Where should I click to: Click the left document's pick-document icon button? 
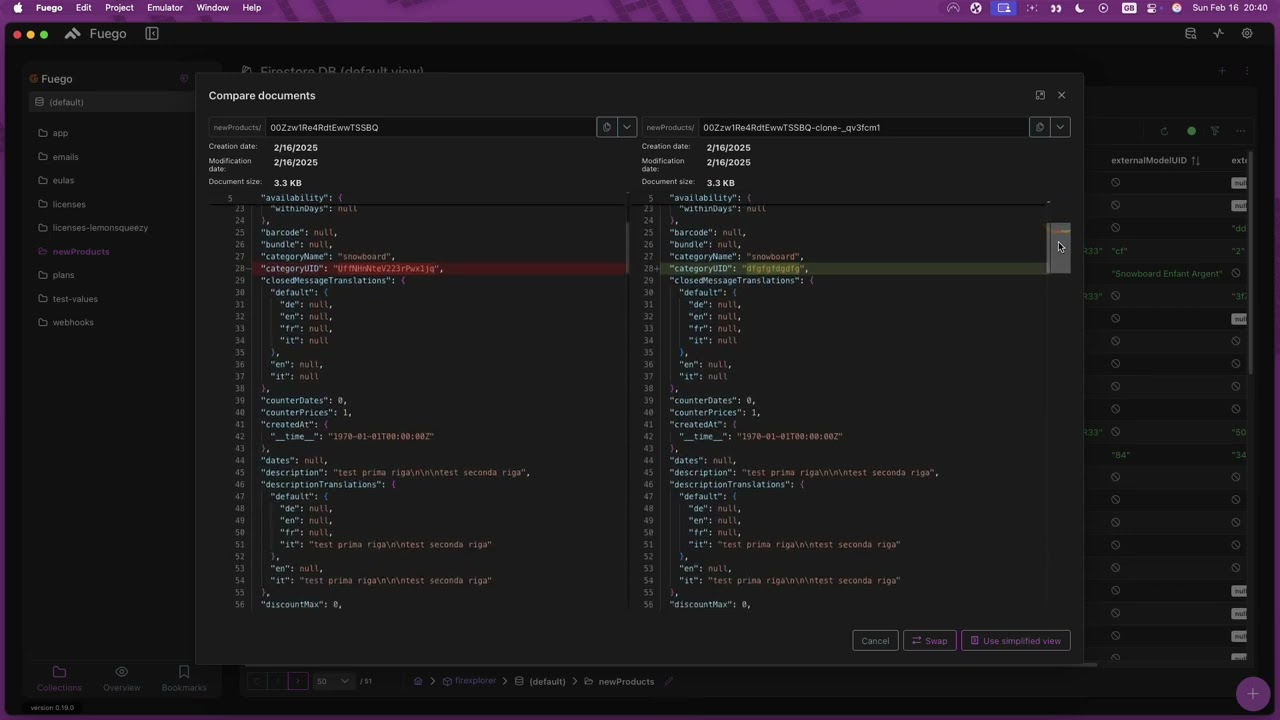(x=606, y=127)
